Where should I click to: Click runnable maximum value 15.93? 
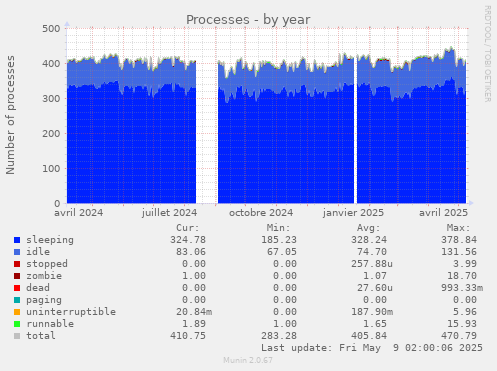[x=462, y=324]
